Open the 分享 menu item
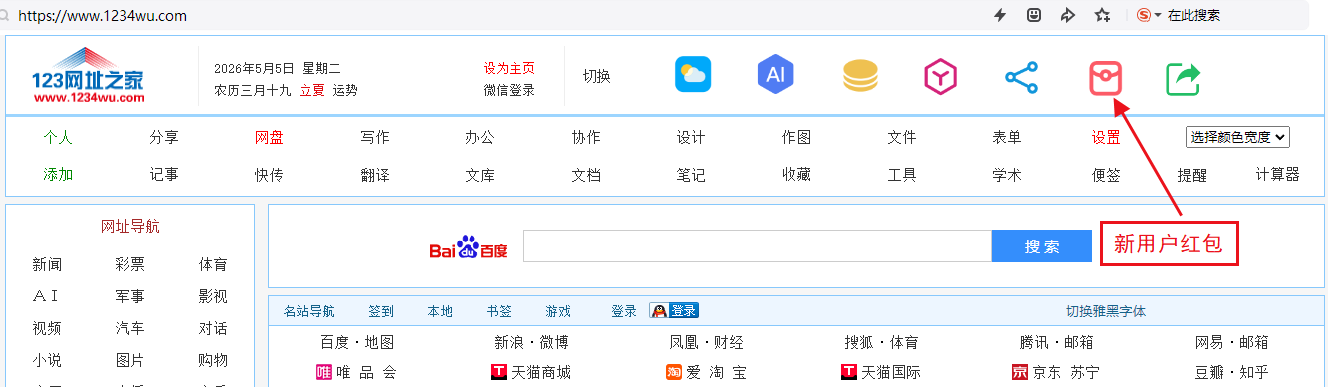The height and width of the screenshot is (387, 1328). tap(164, 137)
